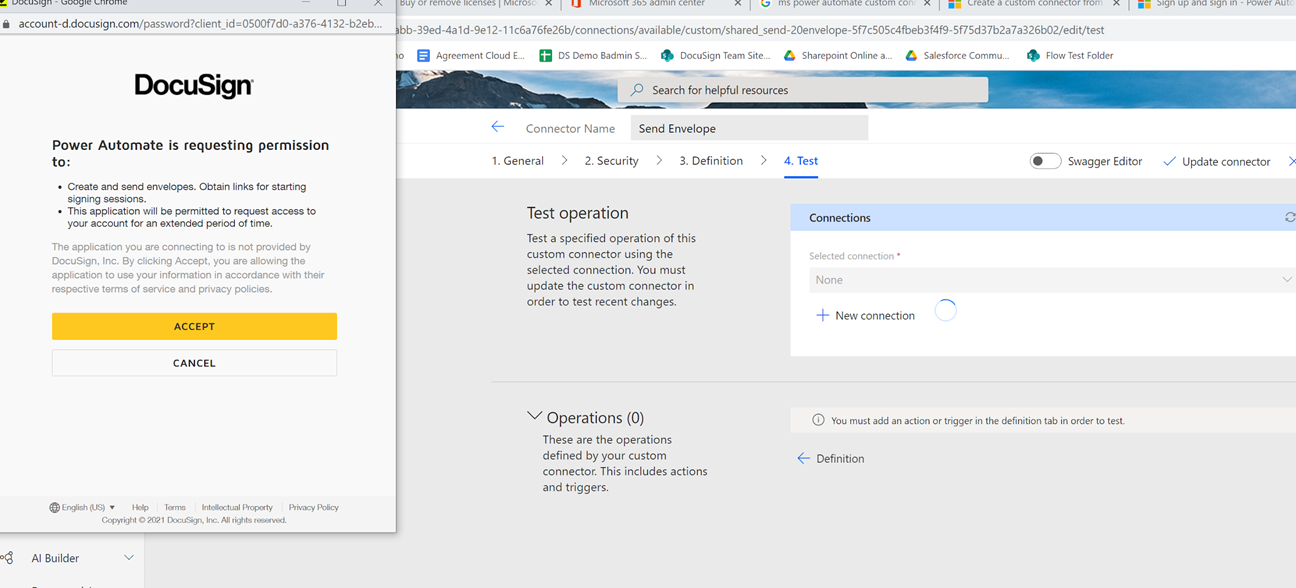The image size is (1296, 588).
Task: Cancel the DocuSign permission request
Action: tap(194, 362)
